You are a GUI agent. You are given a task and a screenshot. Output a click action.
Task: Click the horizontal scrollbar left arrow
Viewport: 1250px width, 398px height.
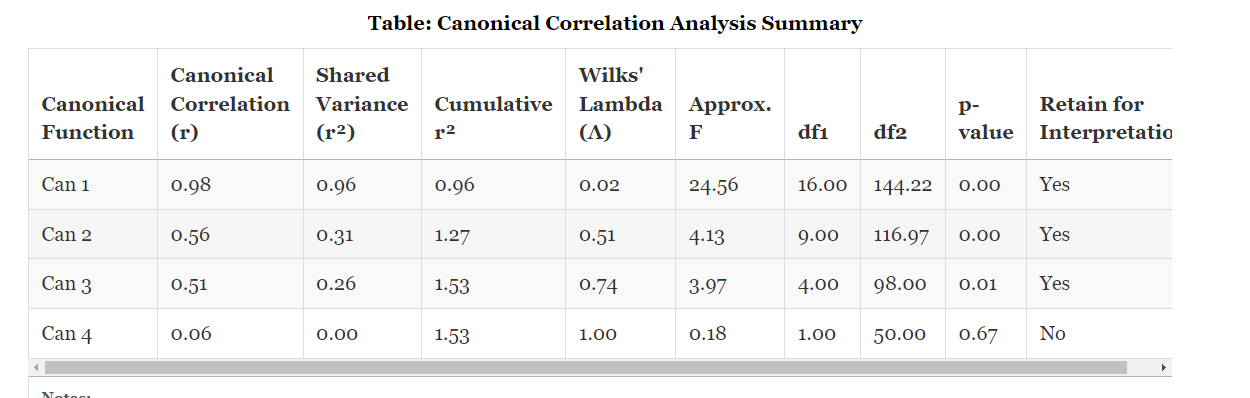click(36, 367)
